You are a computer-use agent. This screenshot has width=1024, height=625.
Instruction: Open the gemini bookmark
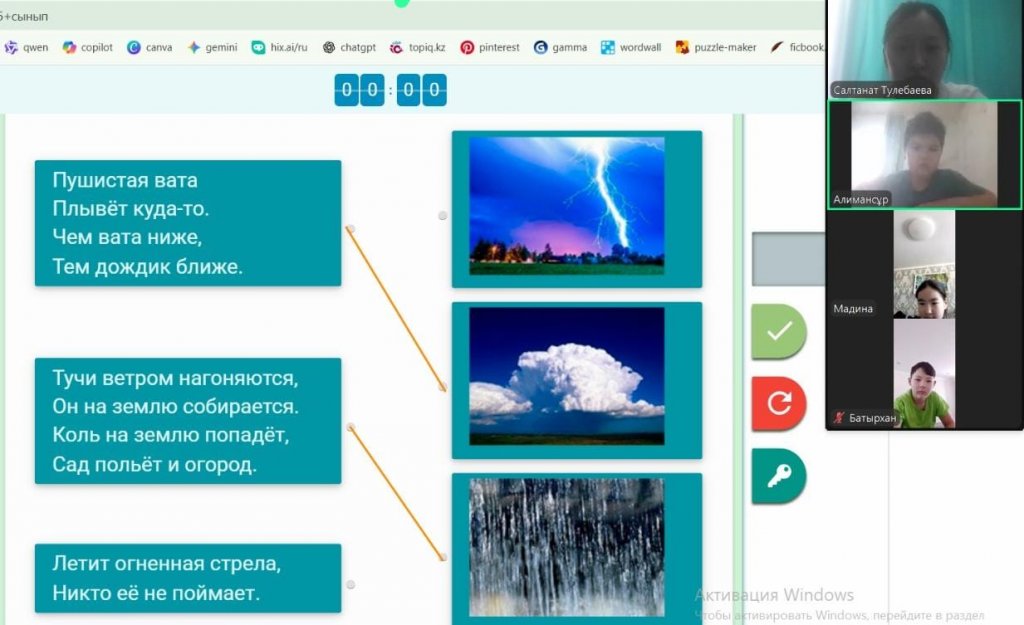point(212,47)
